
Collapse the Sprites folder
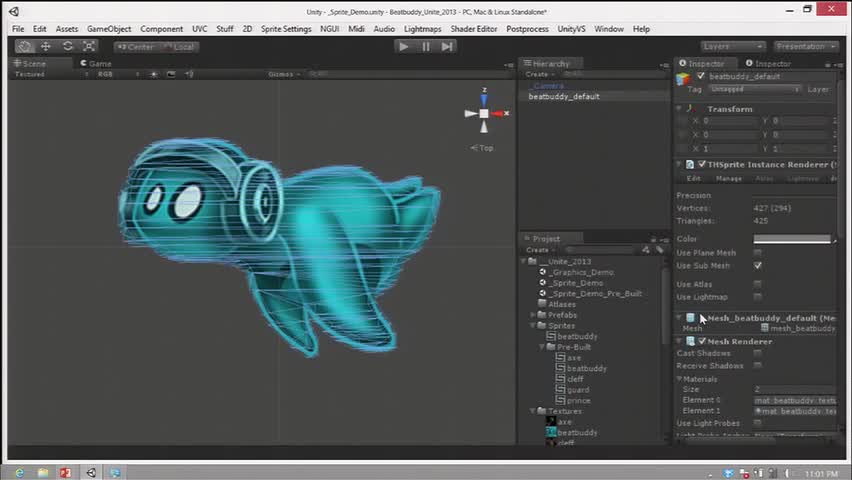tap(533, 326)
